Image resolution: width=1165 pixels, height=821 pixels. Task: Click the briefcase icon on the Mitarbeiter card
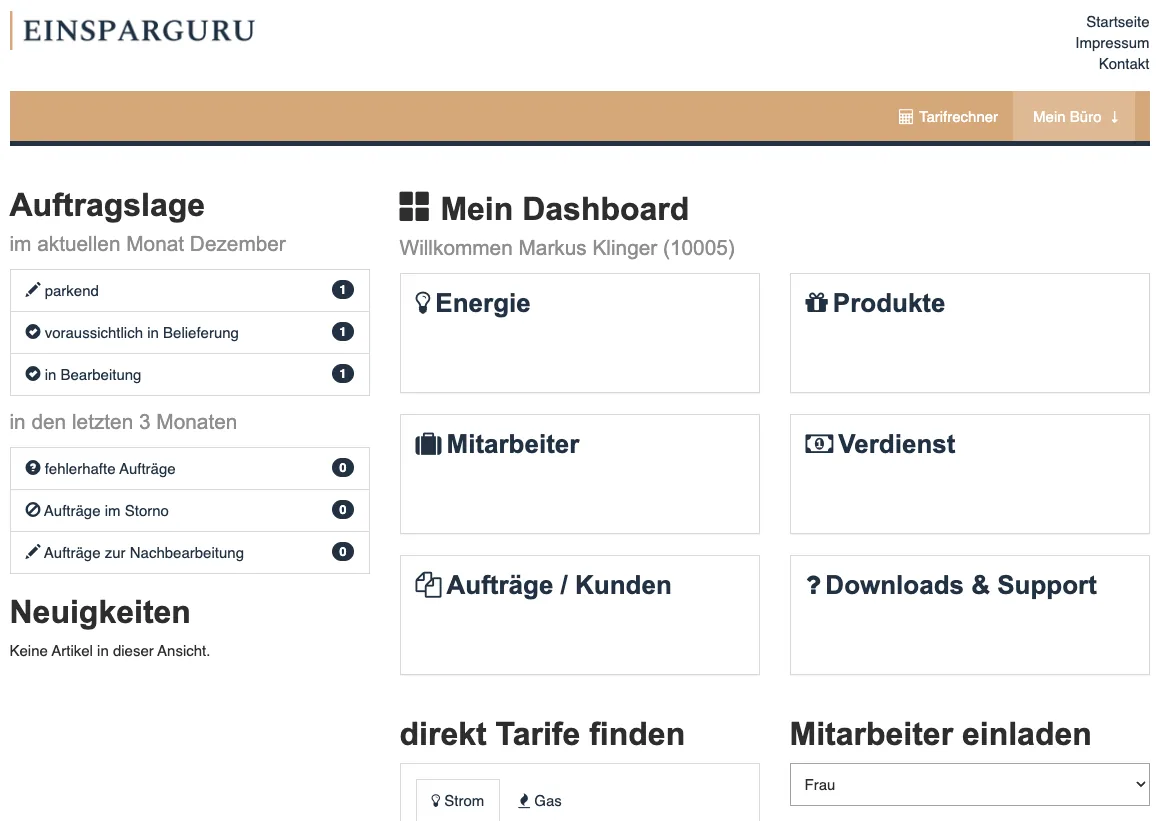(428, 444)
